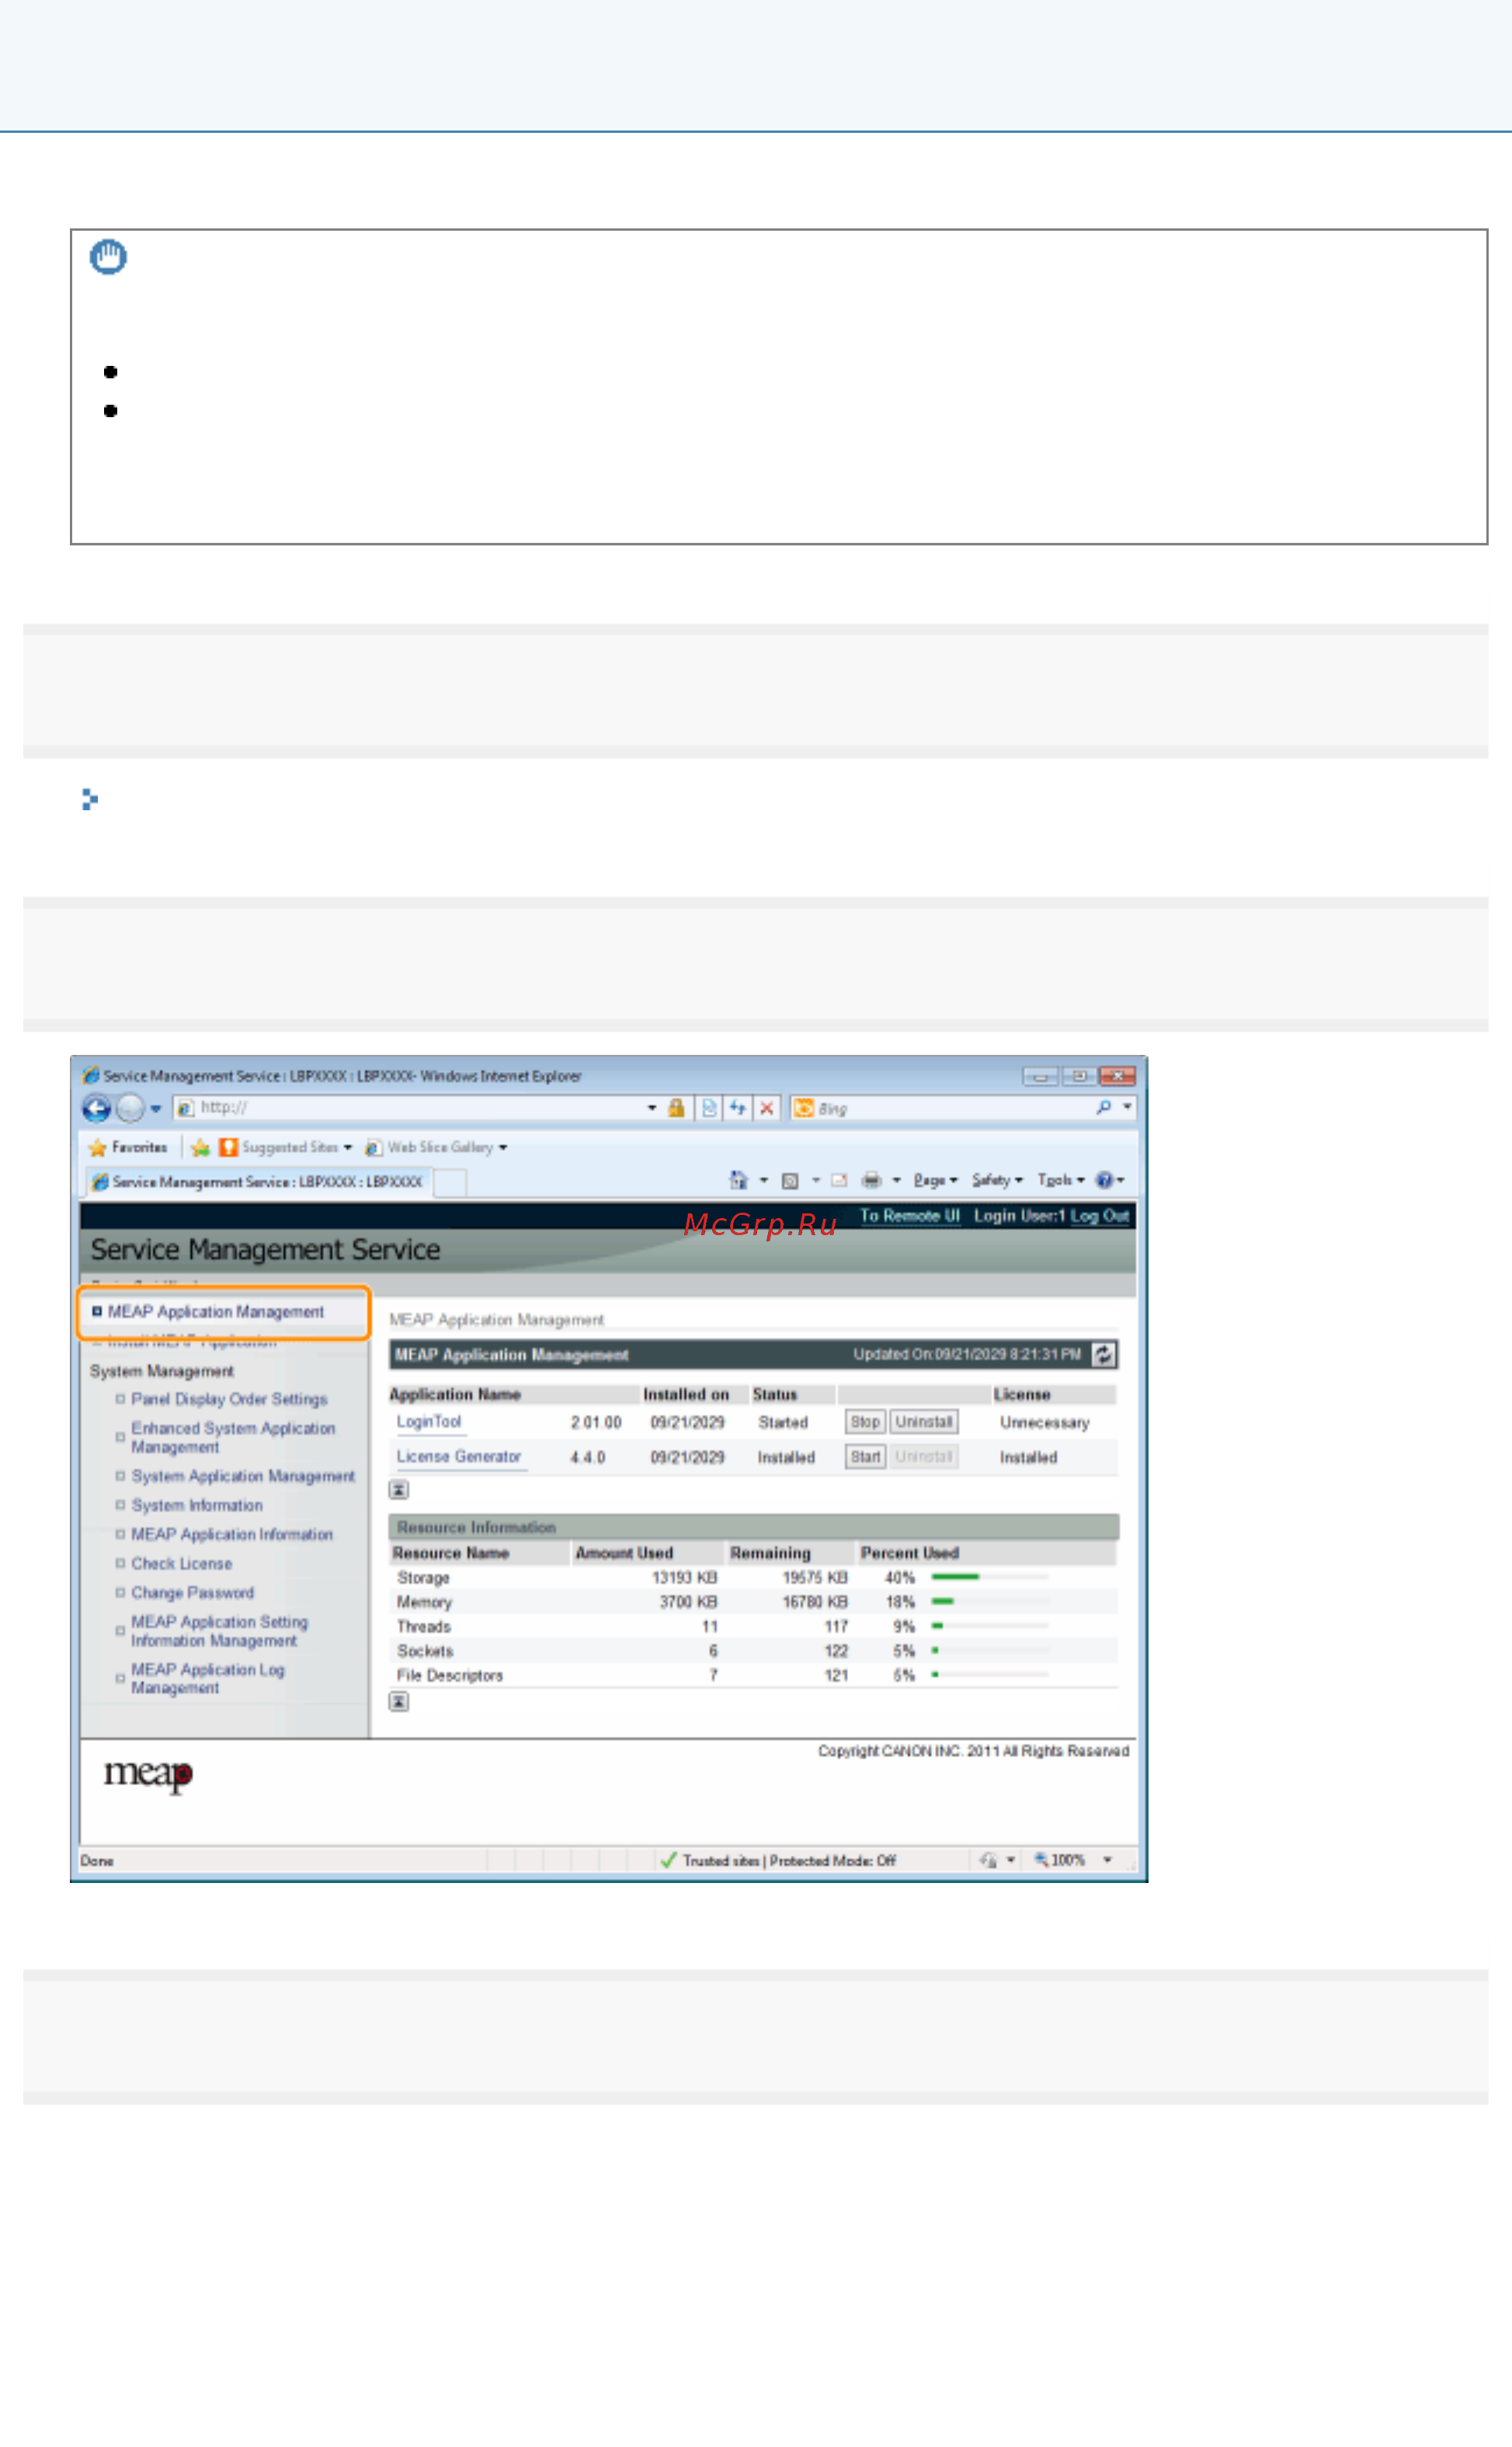
Task: Open MEAP Application Setting Information Management
Action: click(219, 1631)
